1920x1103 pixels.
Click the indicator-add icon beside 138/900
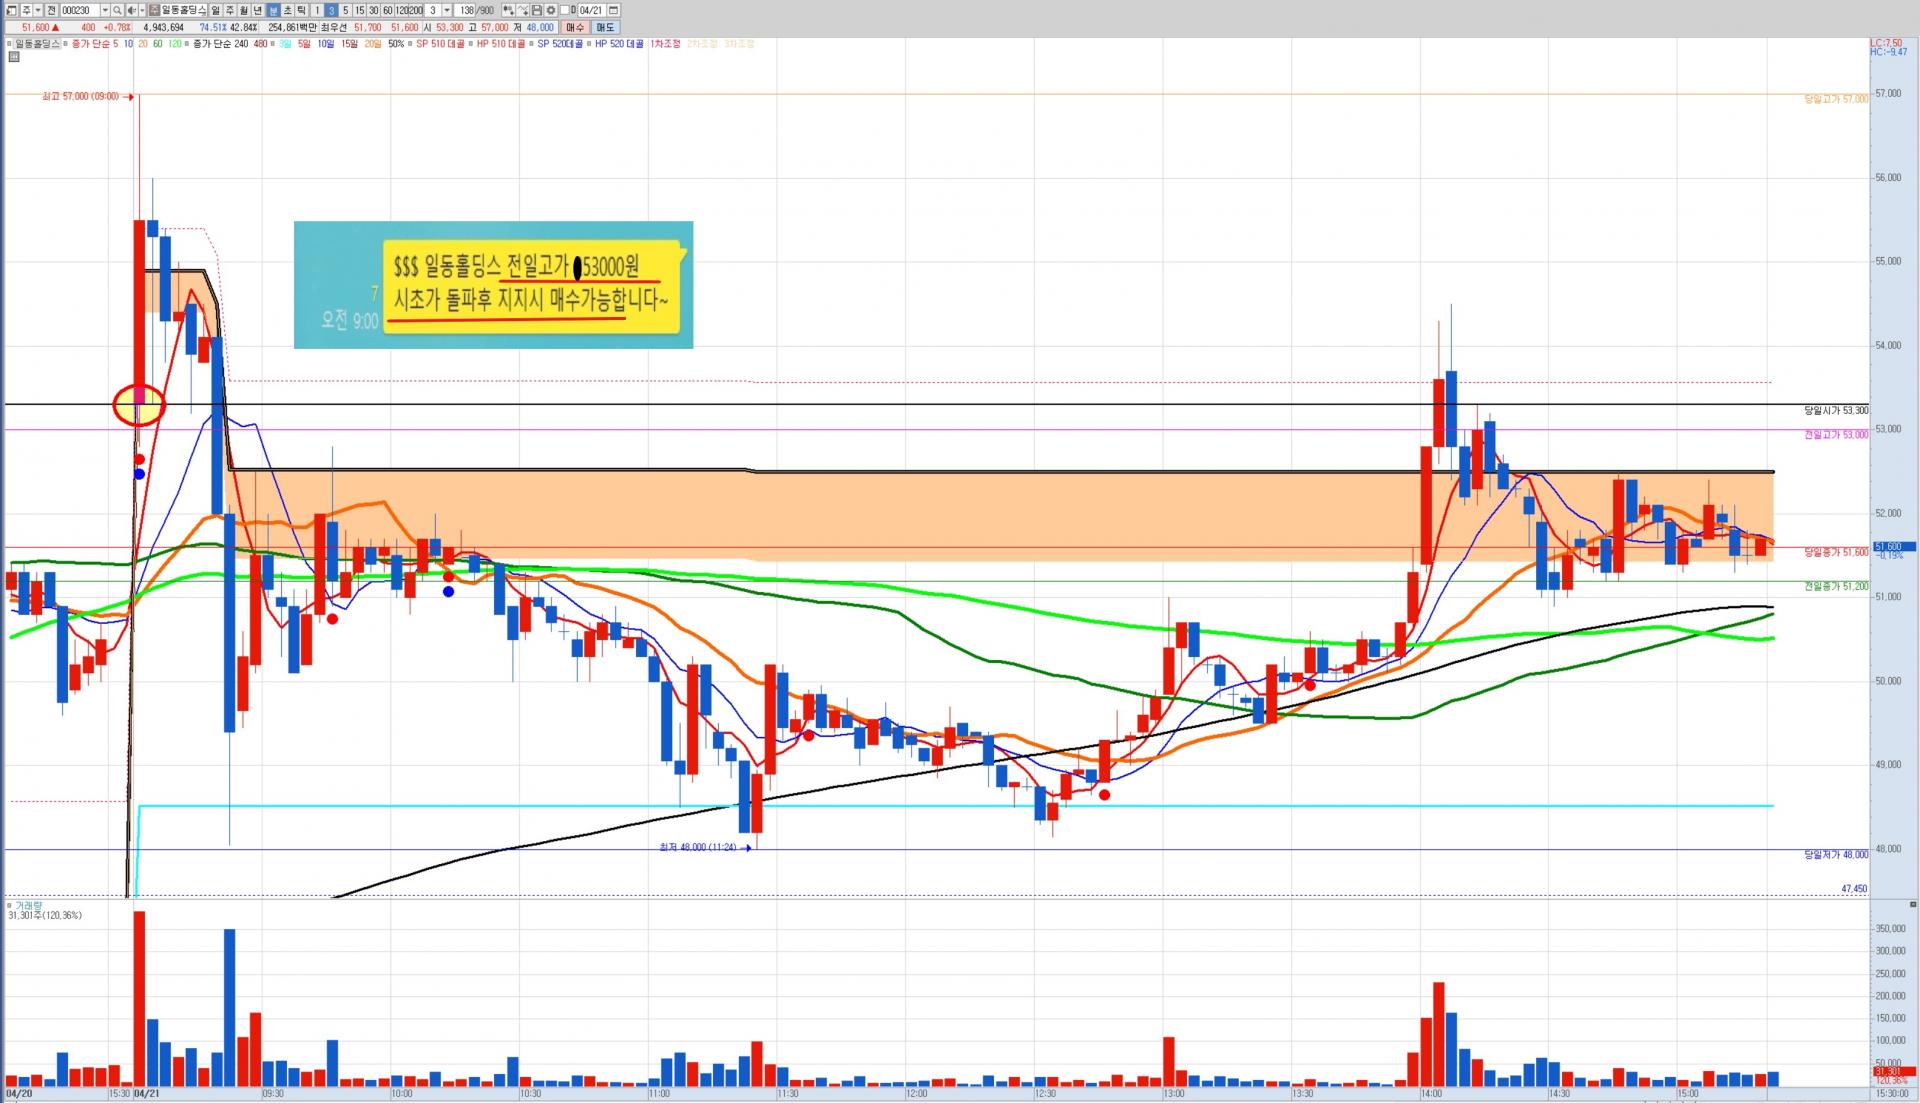point(508,10)
